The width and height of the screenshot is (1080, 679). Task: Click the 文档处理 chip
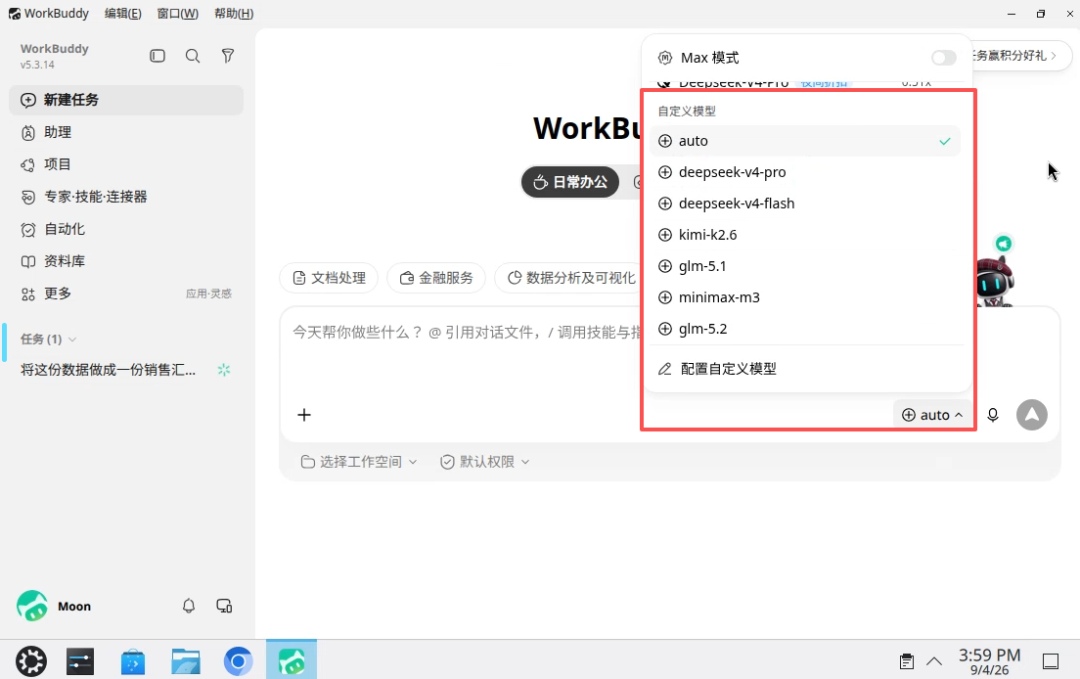coord(329,278)
